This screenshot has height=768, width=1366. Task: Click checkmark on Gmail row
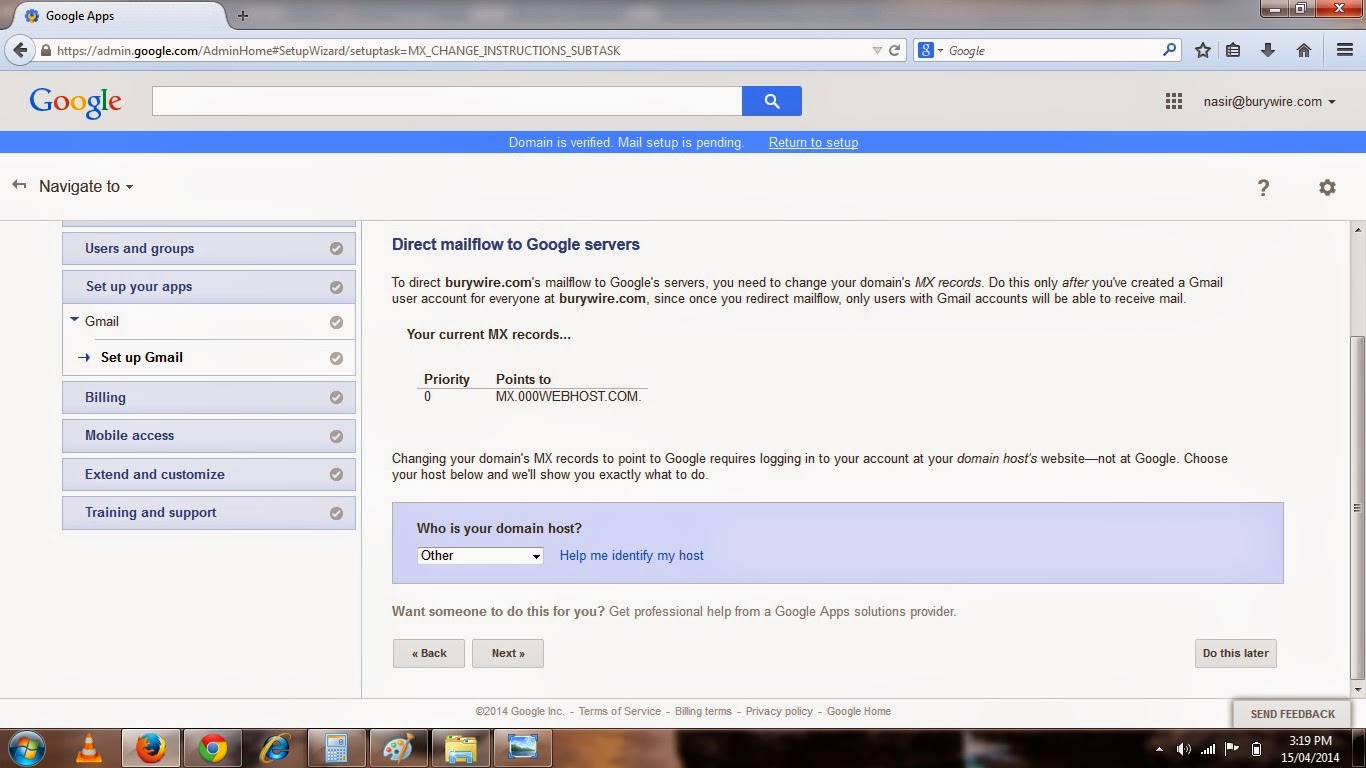point(336,322)
